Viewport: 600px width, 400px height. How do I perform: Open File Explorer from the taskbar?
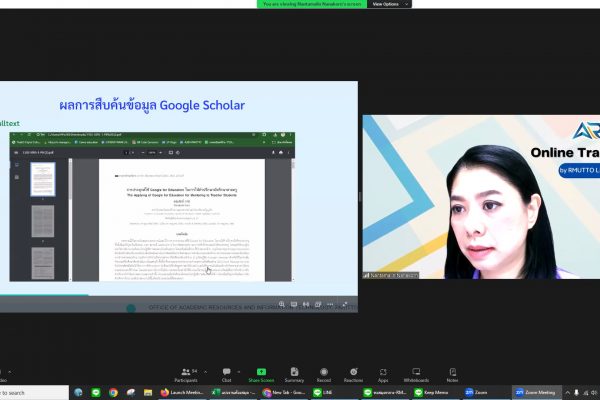[148, 392]
